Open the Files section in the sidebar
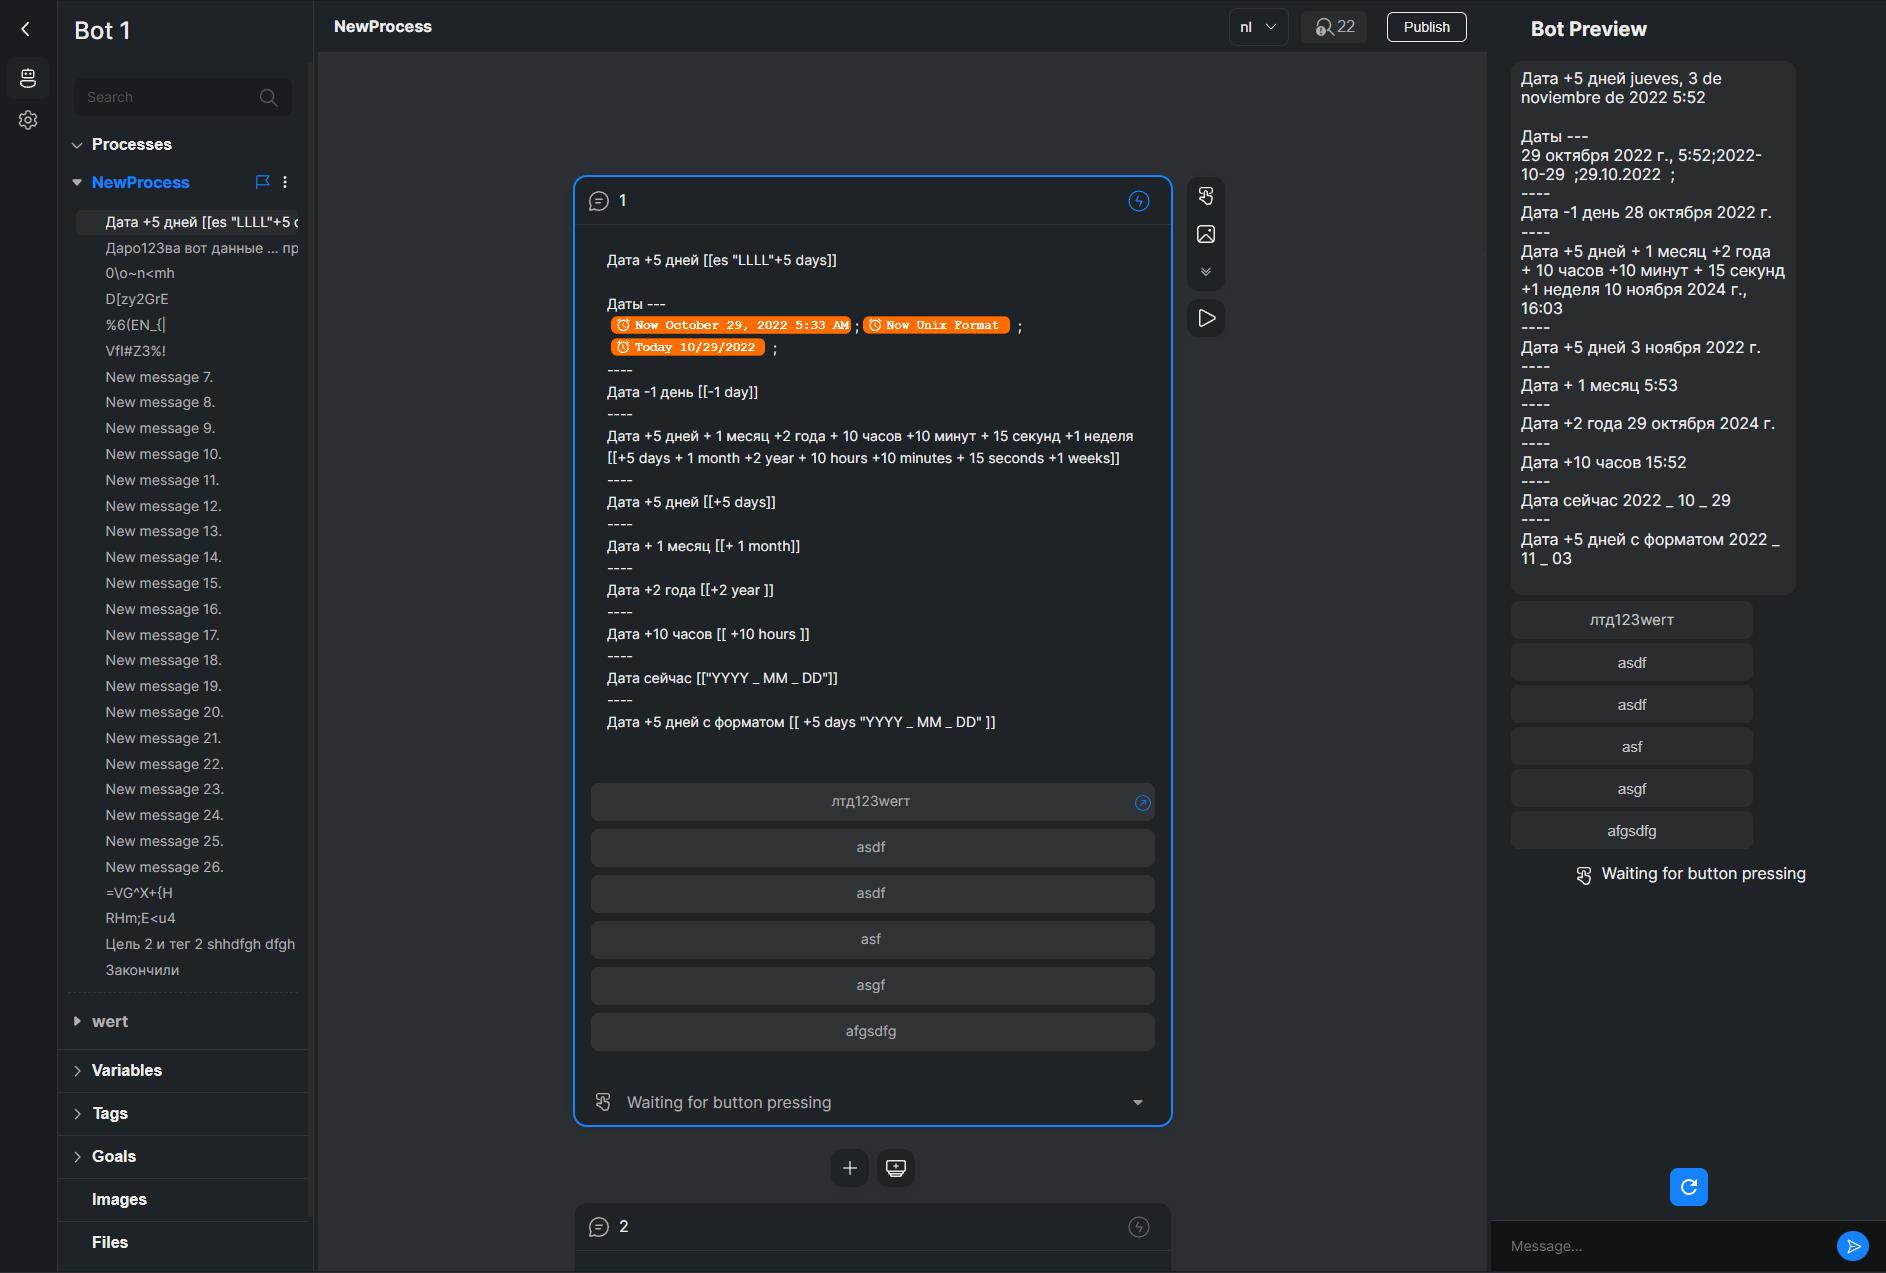This screenshot has height=1273, width=1886. 109,1242
